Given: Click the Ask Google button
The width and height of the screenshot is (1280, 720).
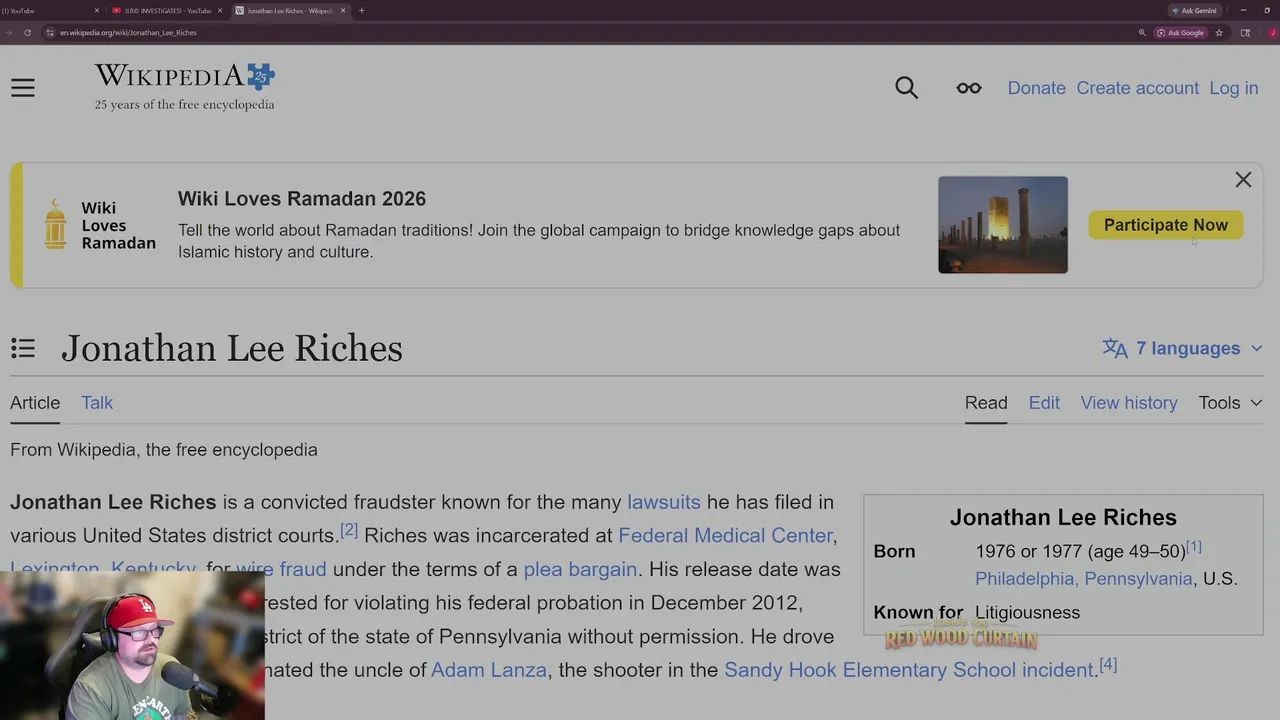Looking at the screenshot, I should 1181,33.
